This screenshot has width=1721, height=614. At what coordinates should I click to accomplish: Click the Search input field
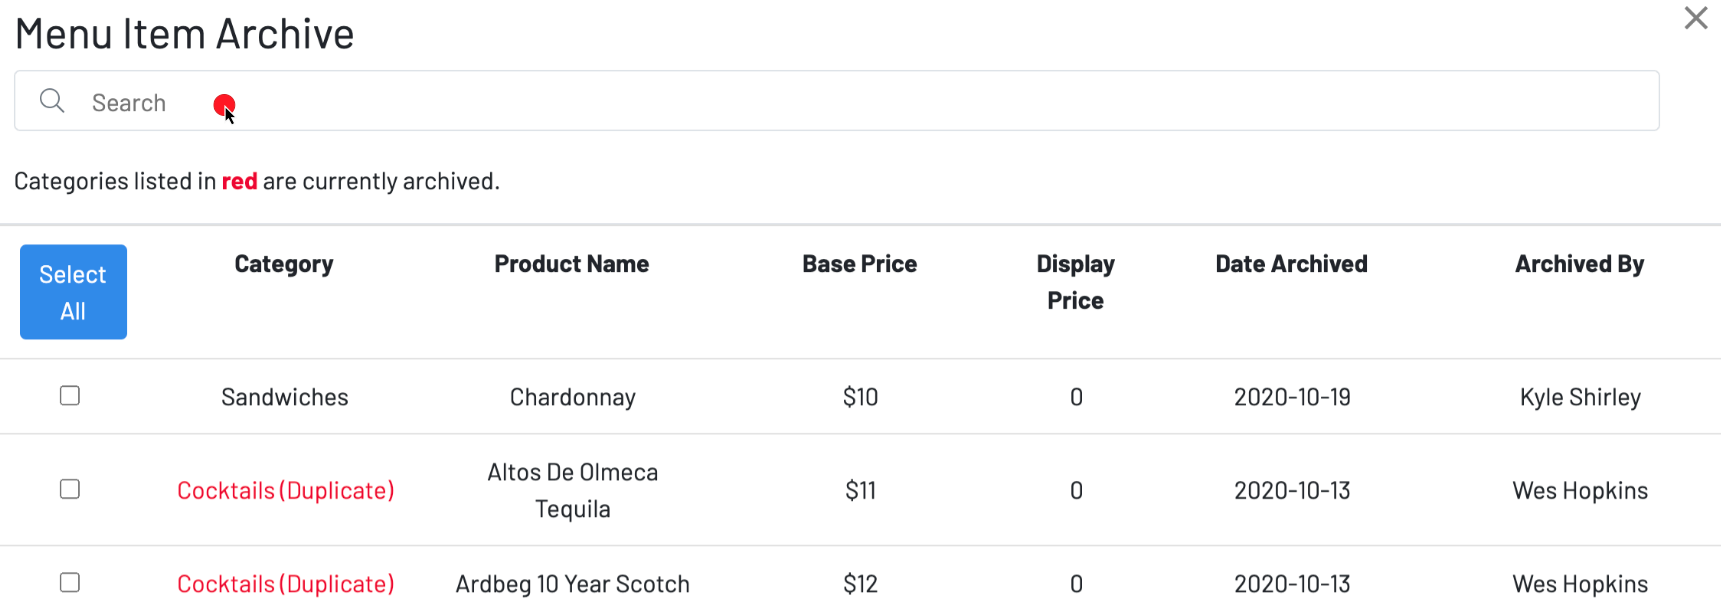(x=836, y=101)
